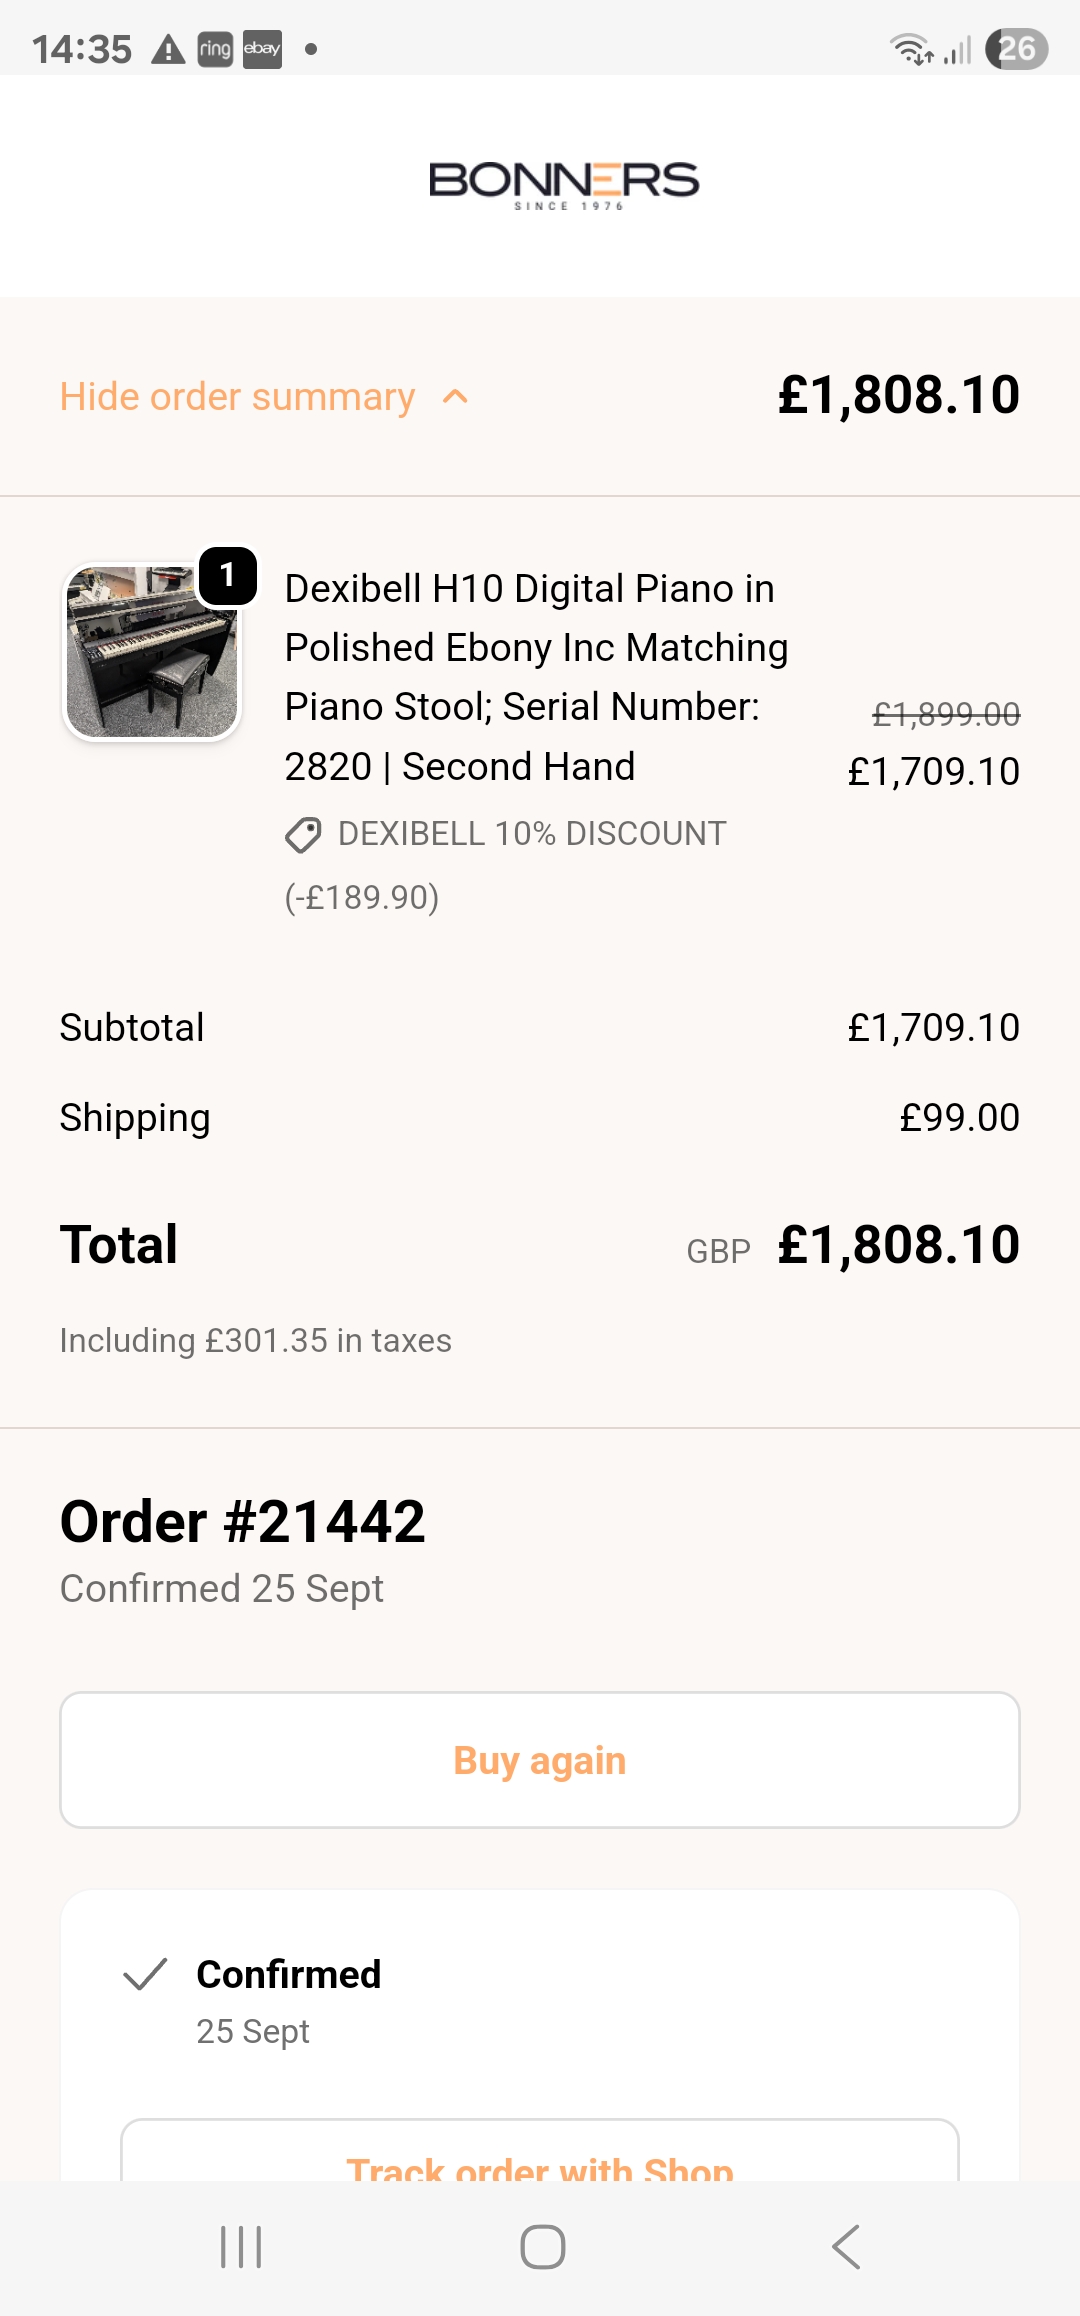Tap Hide order summary link
Screen dimensions: 1080x2316
[238, 397]
